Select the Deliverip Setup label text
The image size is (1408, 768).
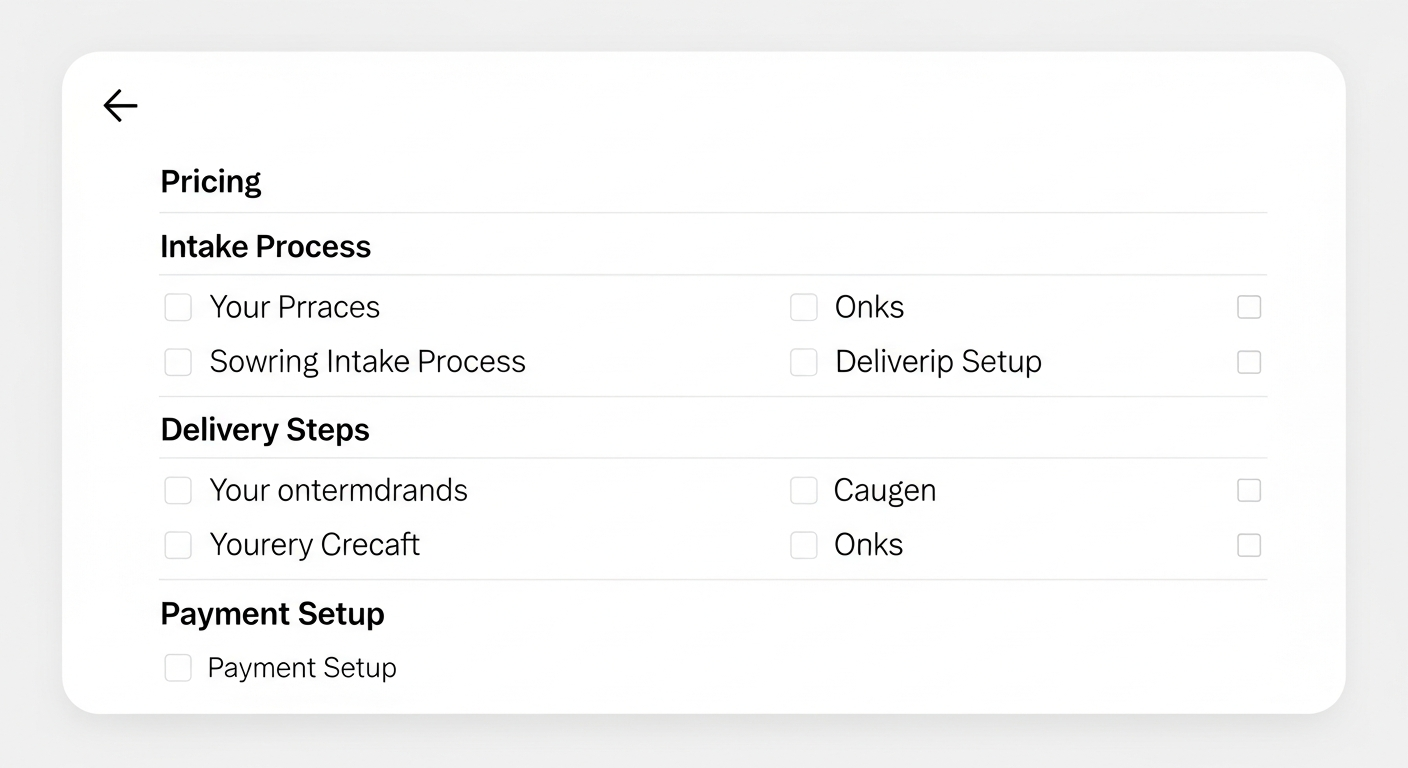click(x=938, y=362)
